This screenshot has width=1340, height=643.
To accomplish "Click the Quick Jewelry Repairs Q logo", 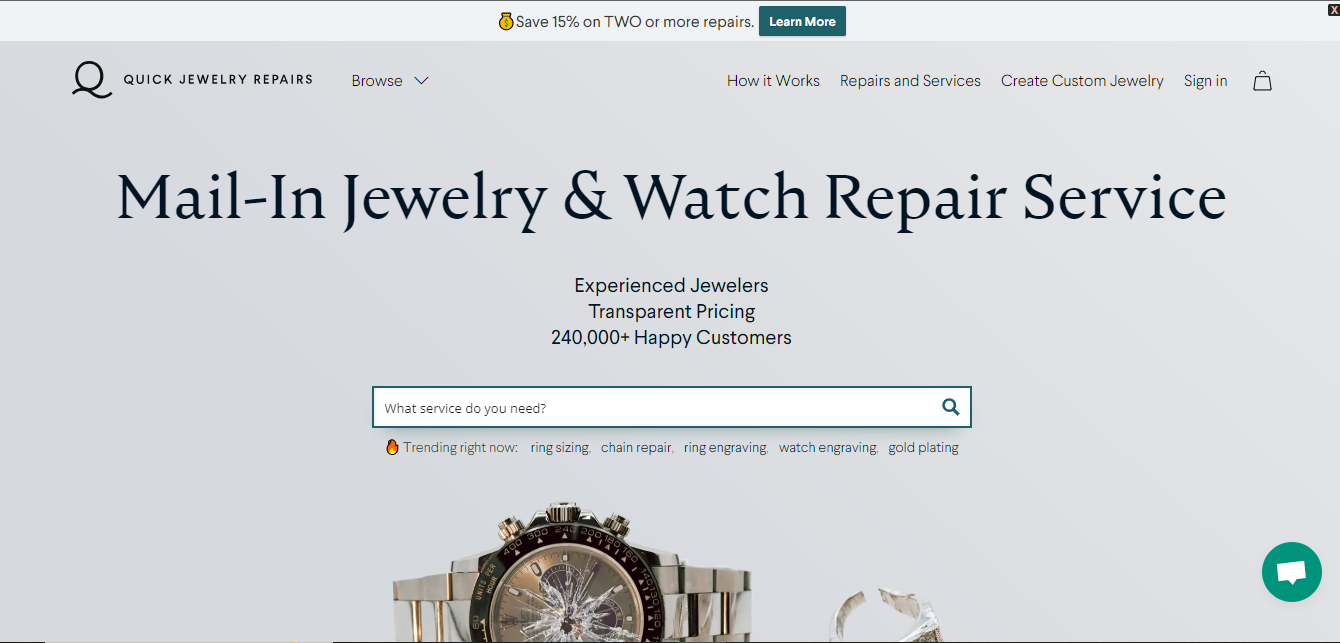I will pyautogui.click(x=92, y=80).
